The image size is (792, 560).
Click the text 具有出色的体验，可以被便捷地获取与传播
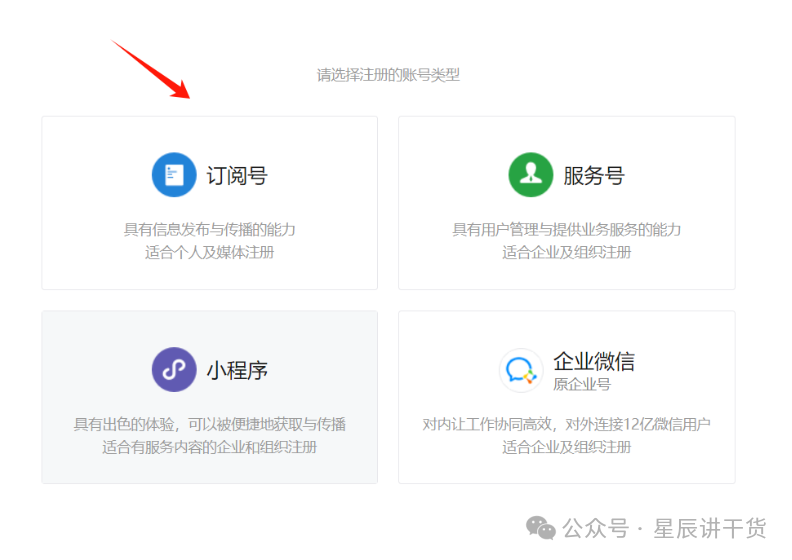pyautogui.click(x=210, y=424)
